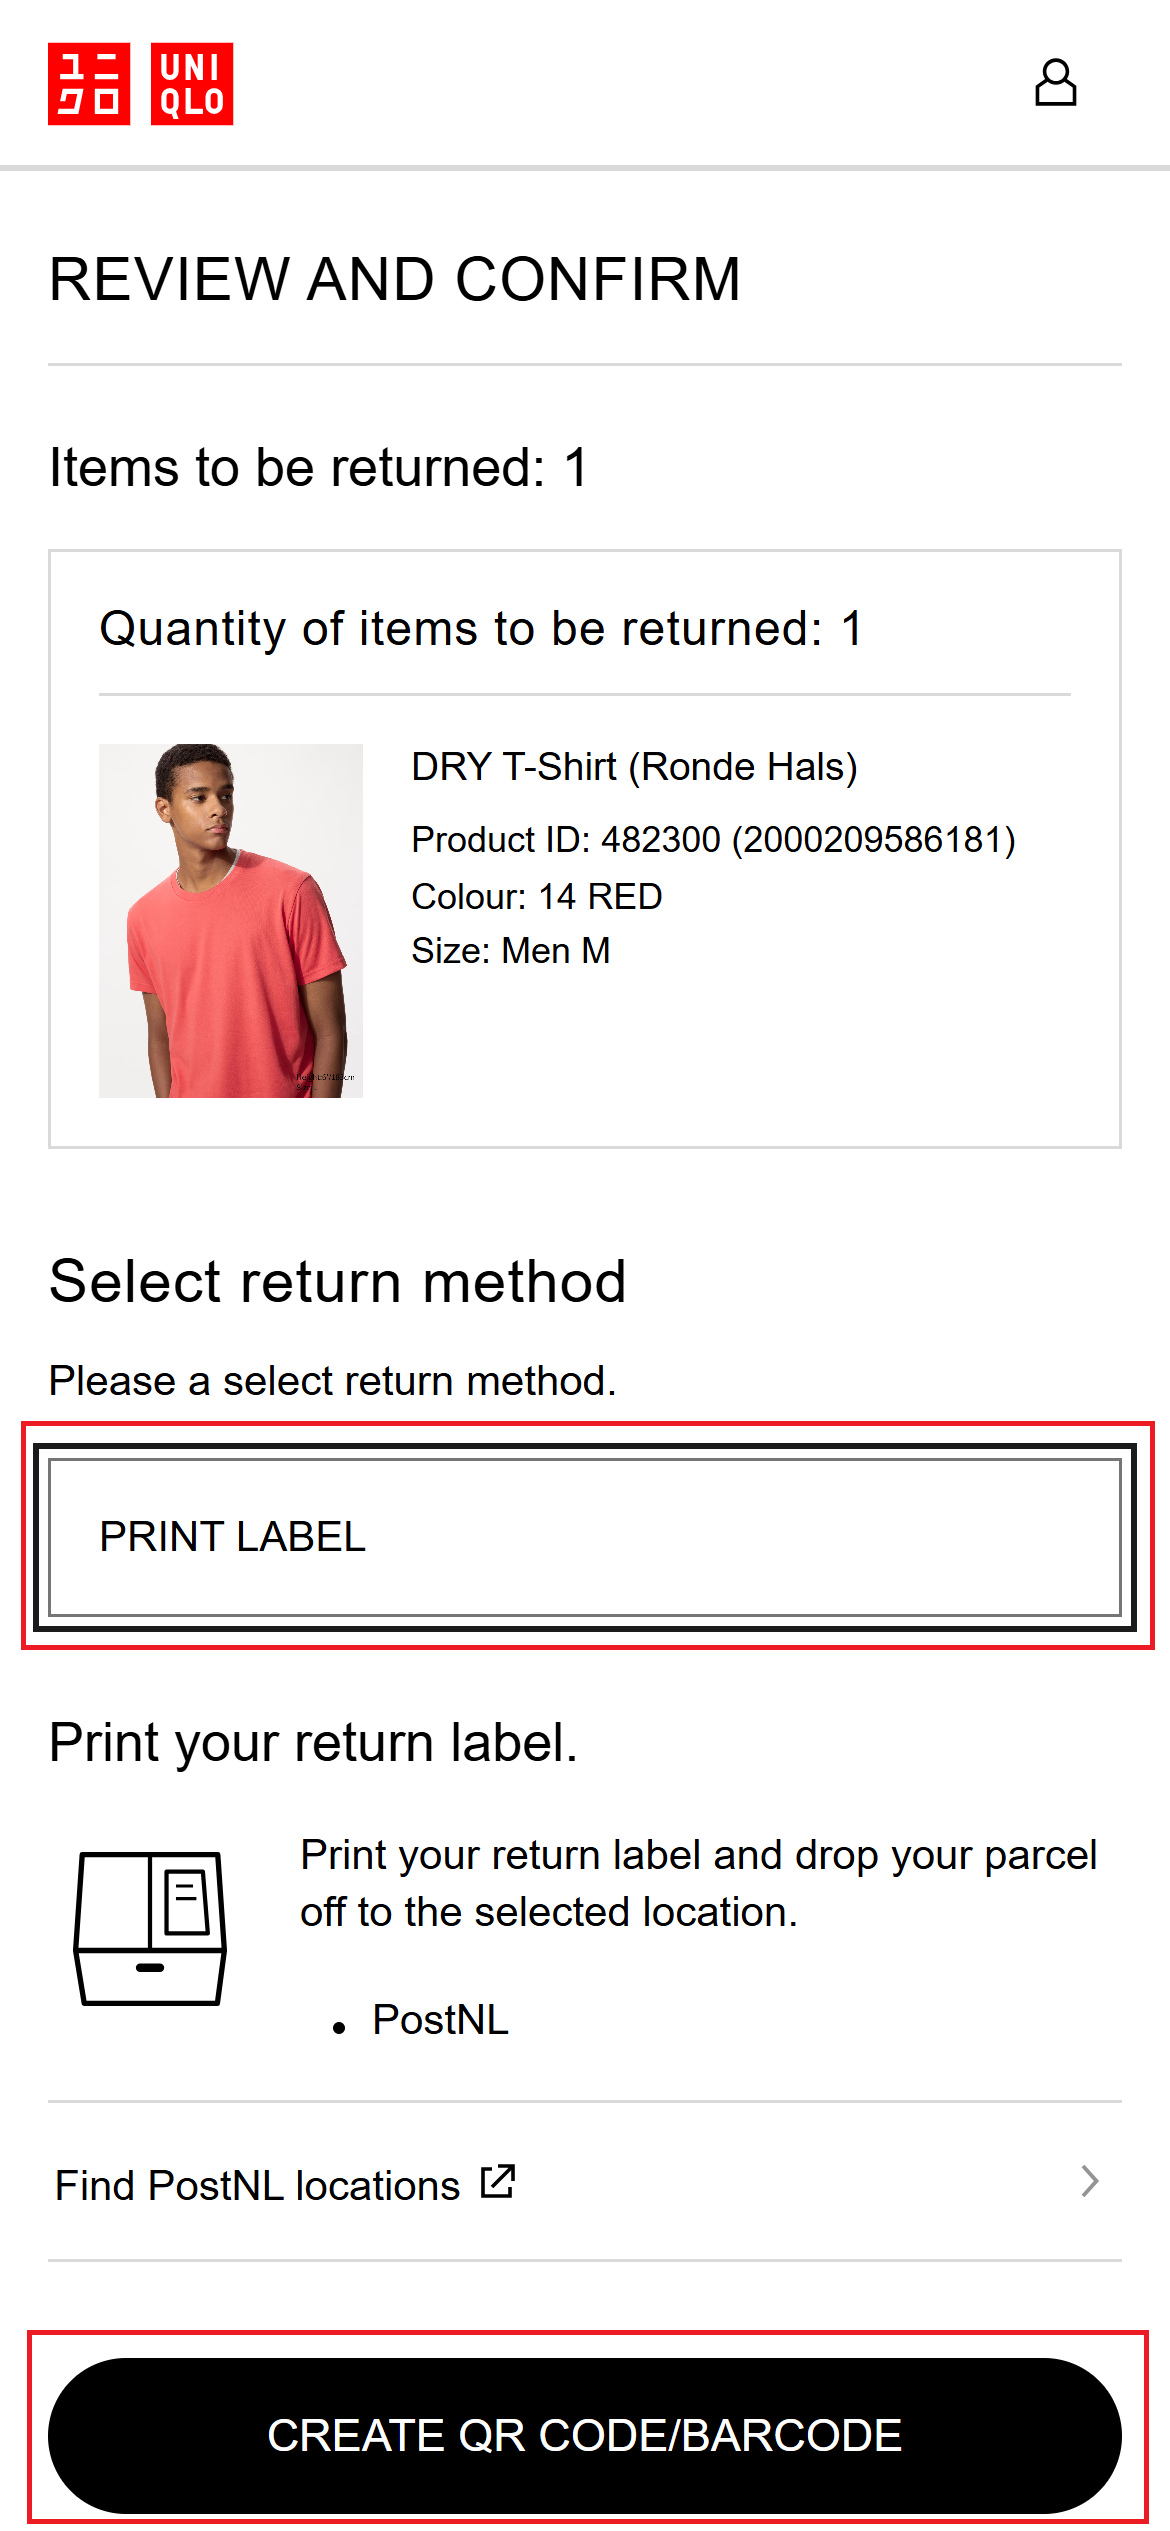Click the external link icon beside PostNL locations
Screen dimensions: 1170x2531
[498, 2182]
